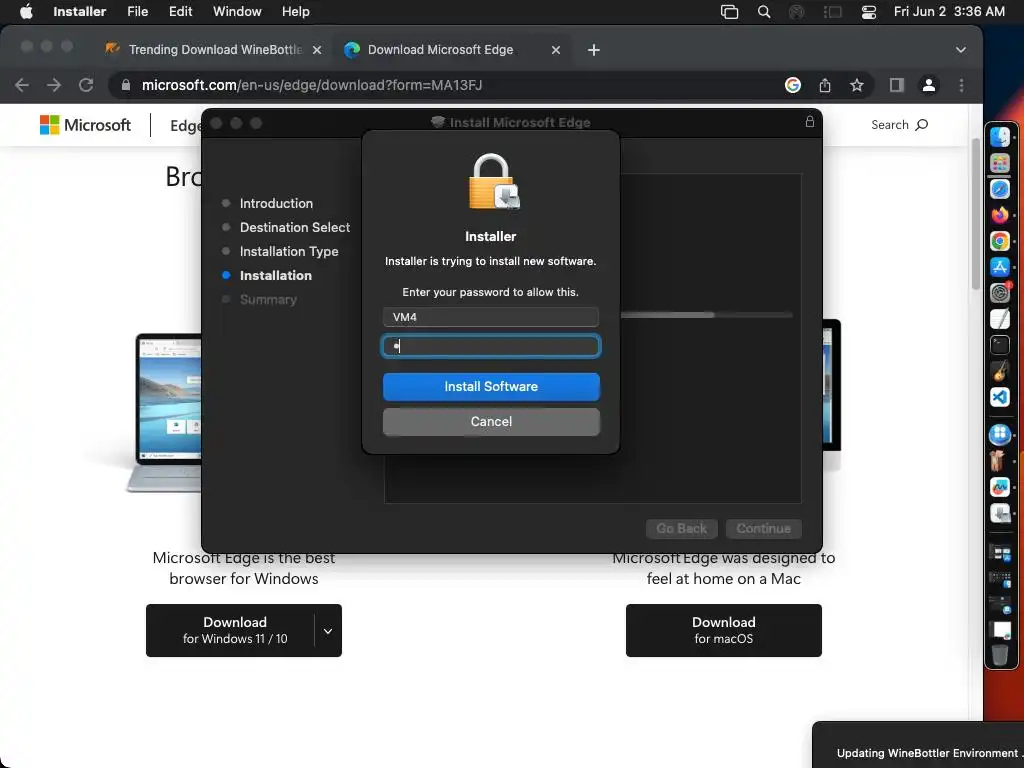The height and width of the screenshot is (768, 1024).
Task: Click the padlock icon in Installer title bar
Action: pyautogui.click(x=810, y=122)
